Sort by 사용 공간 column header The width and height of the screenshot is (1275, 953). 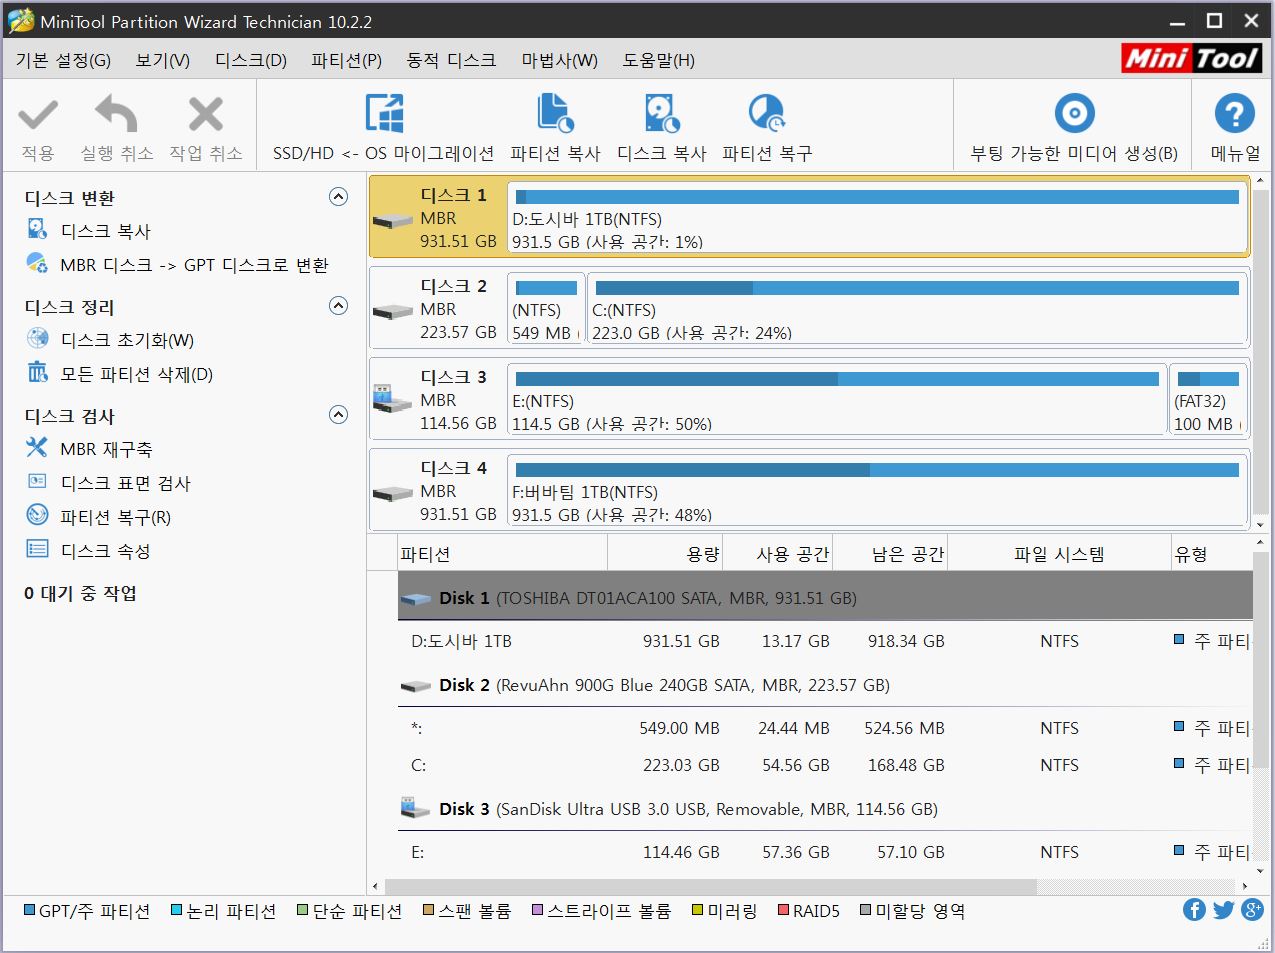(778, 553)
